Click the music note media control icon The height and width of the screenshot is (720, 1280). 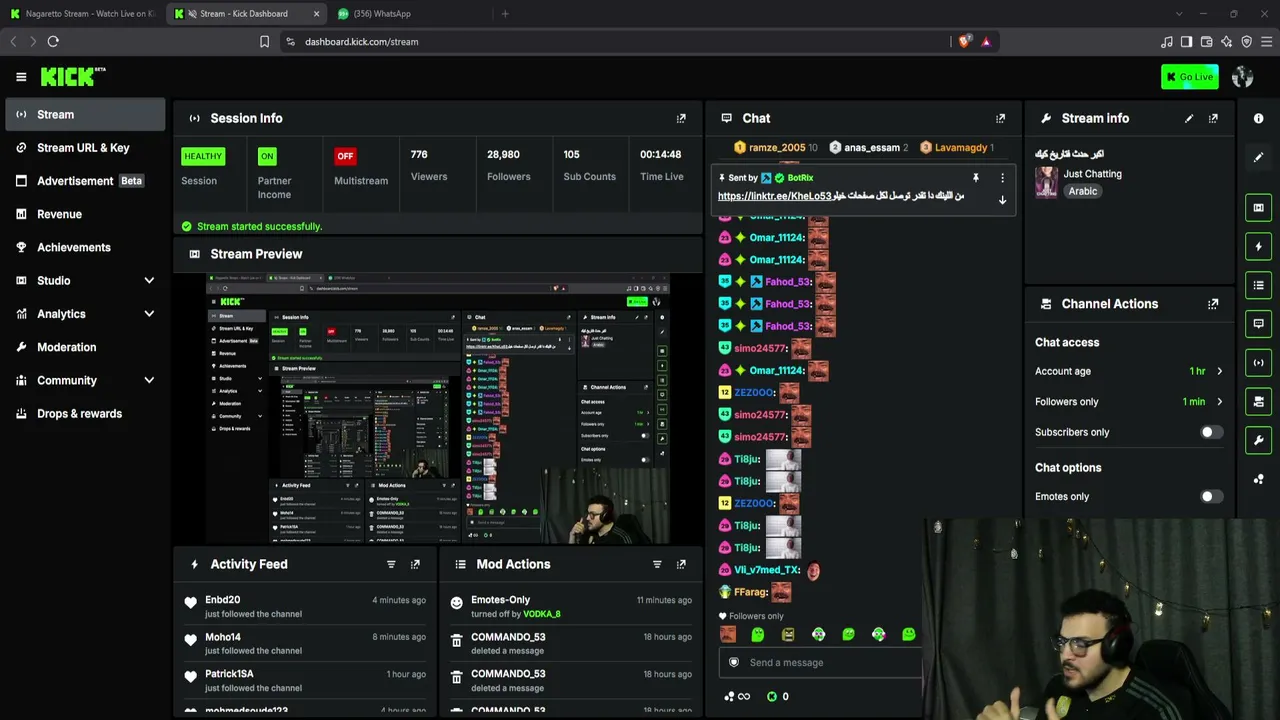coord(1166,42)
